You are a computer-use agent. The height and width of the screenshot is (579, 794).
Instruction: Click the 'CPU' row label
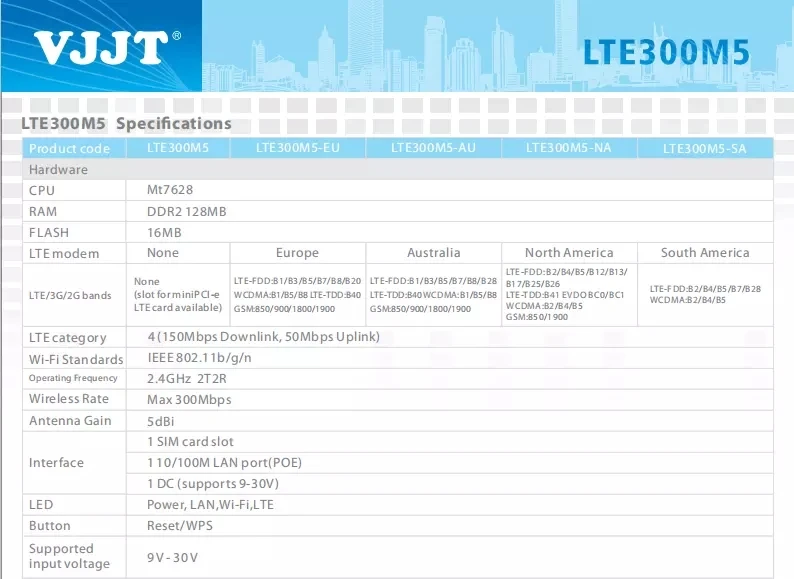(x=42, y=190)
